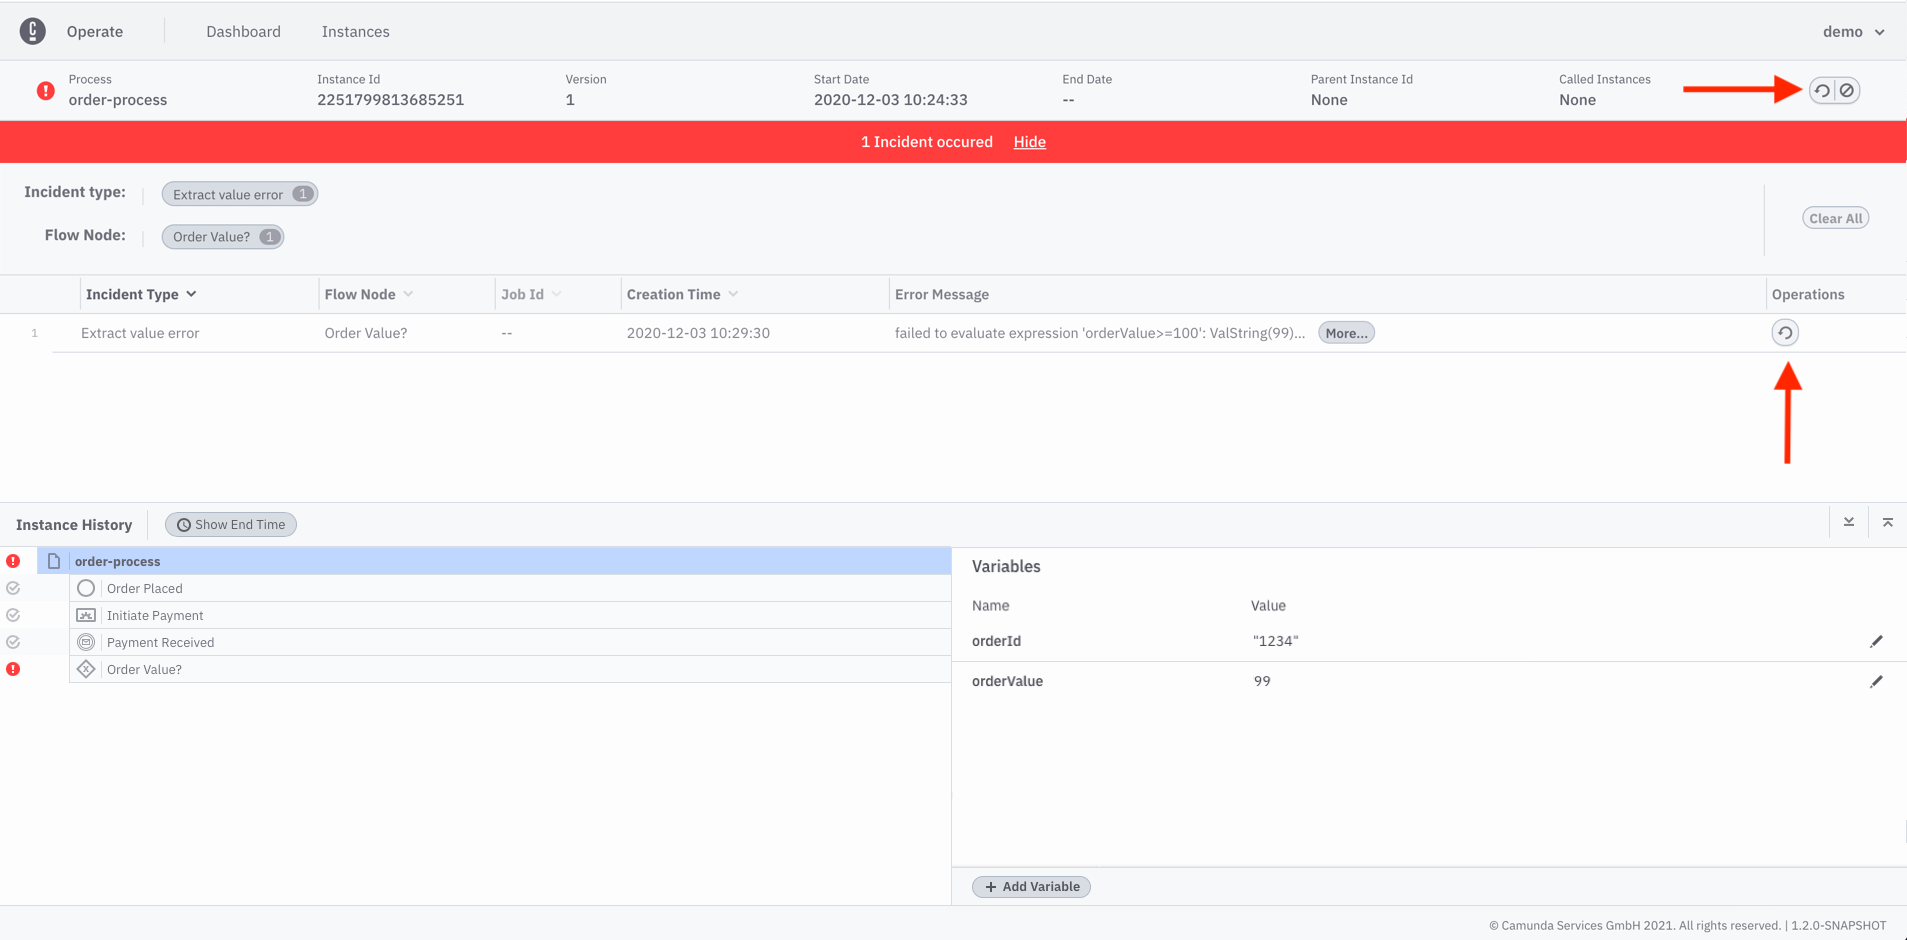
Task: Select Order Value? in instance history
Action: 144,670
